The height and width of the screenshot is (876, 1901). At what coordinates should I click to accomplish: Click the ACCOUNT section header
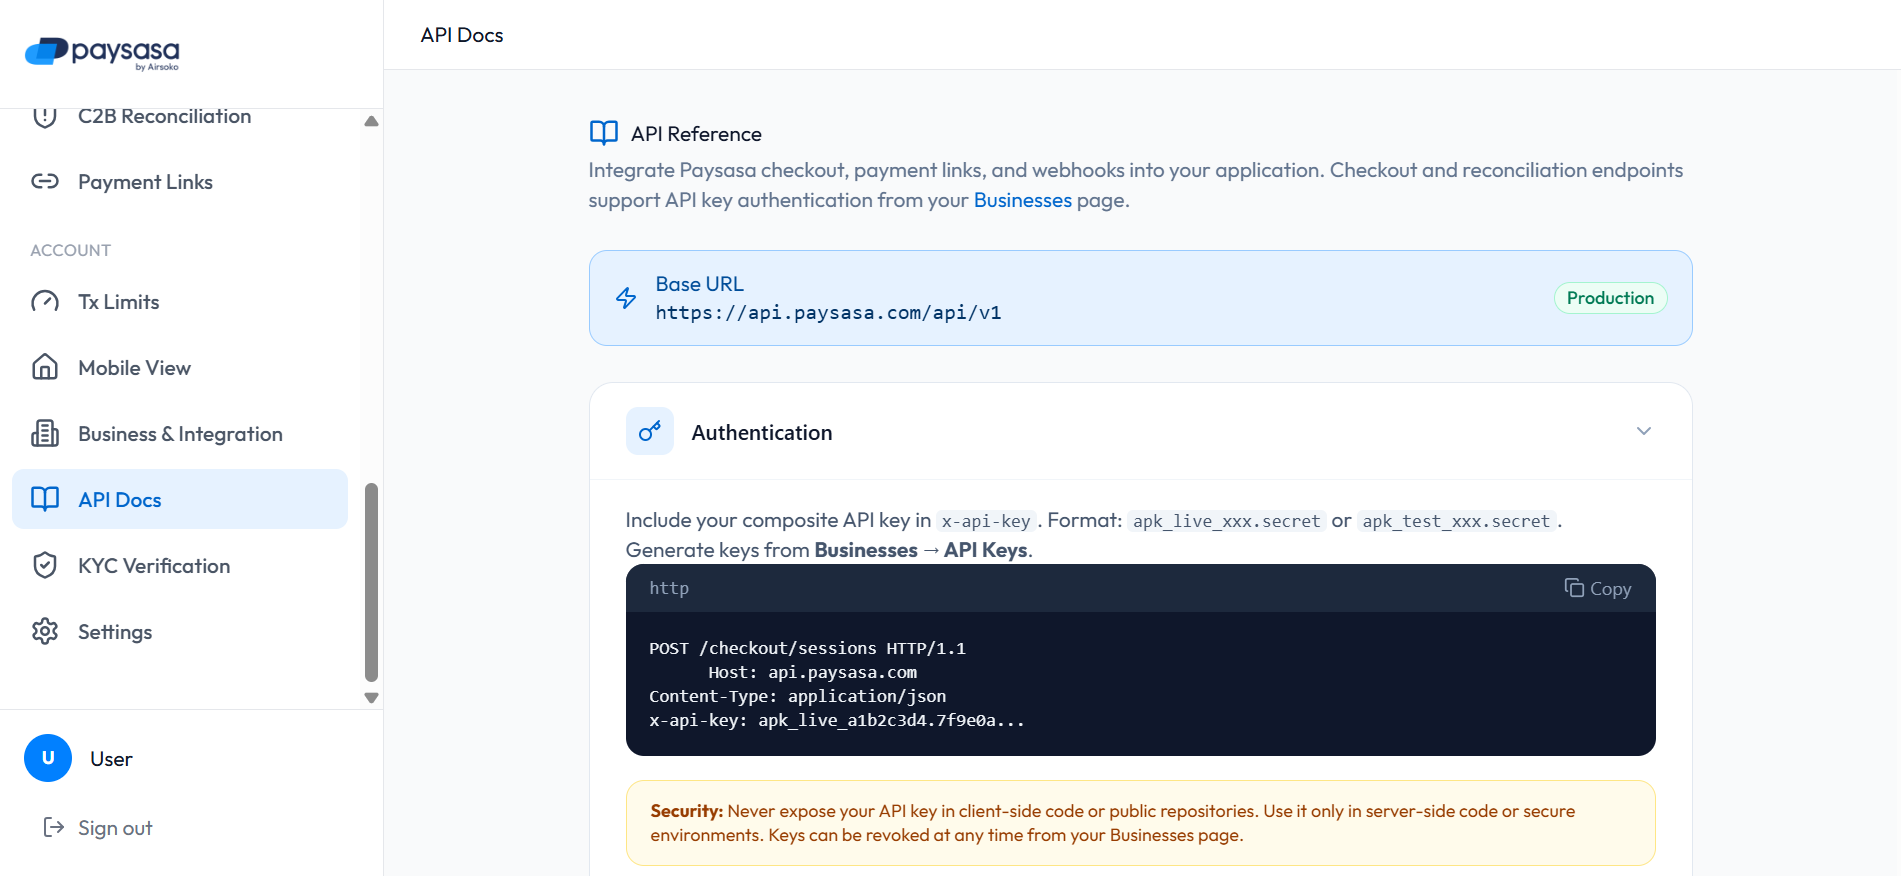70,250
